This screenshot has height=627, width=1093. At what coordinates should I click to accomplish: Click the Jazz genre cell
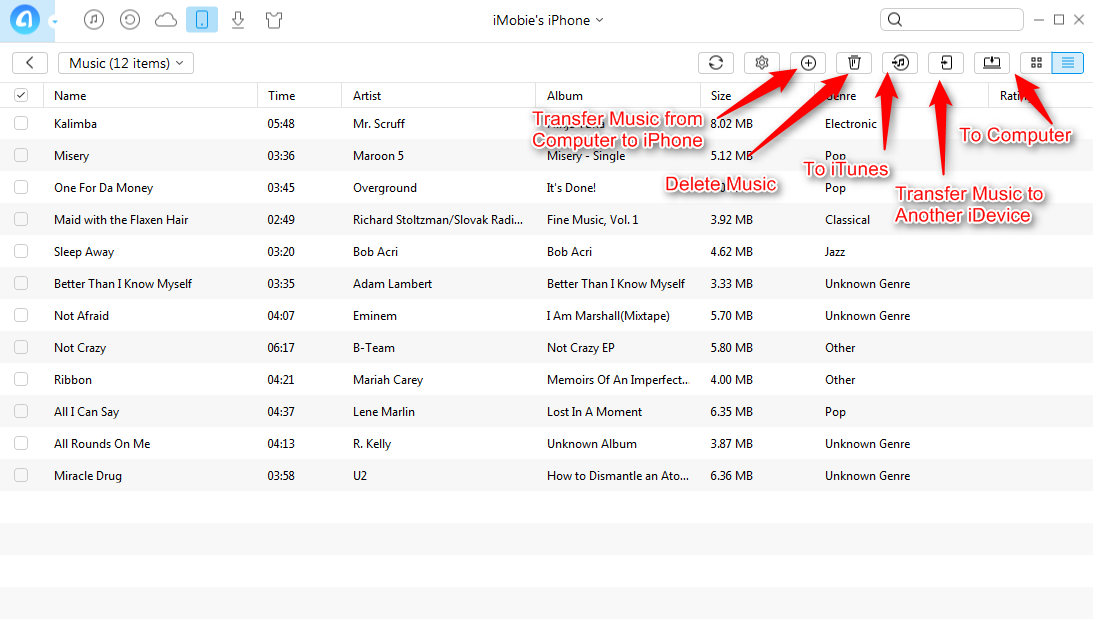click(x=834, y=252)
